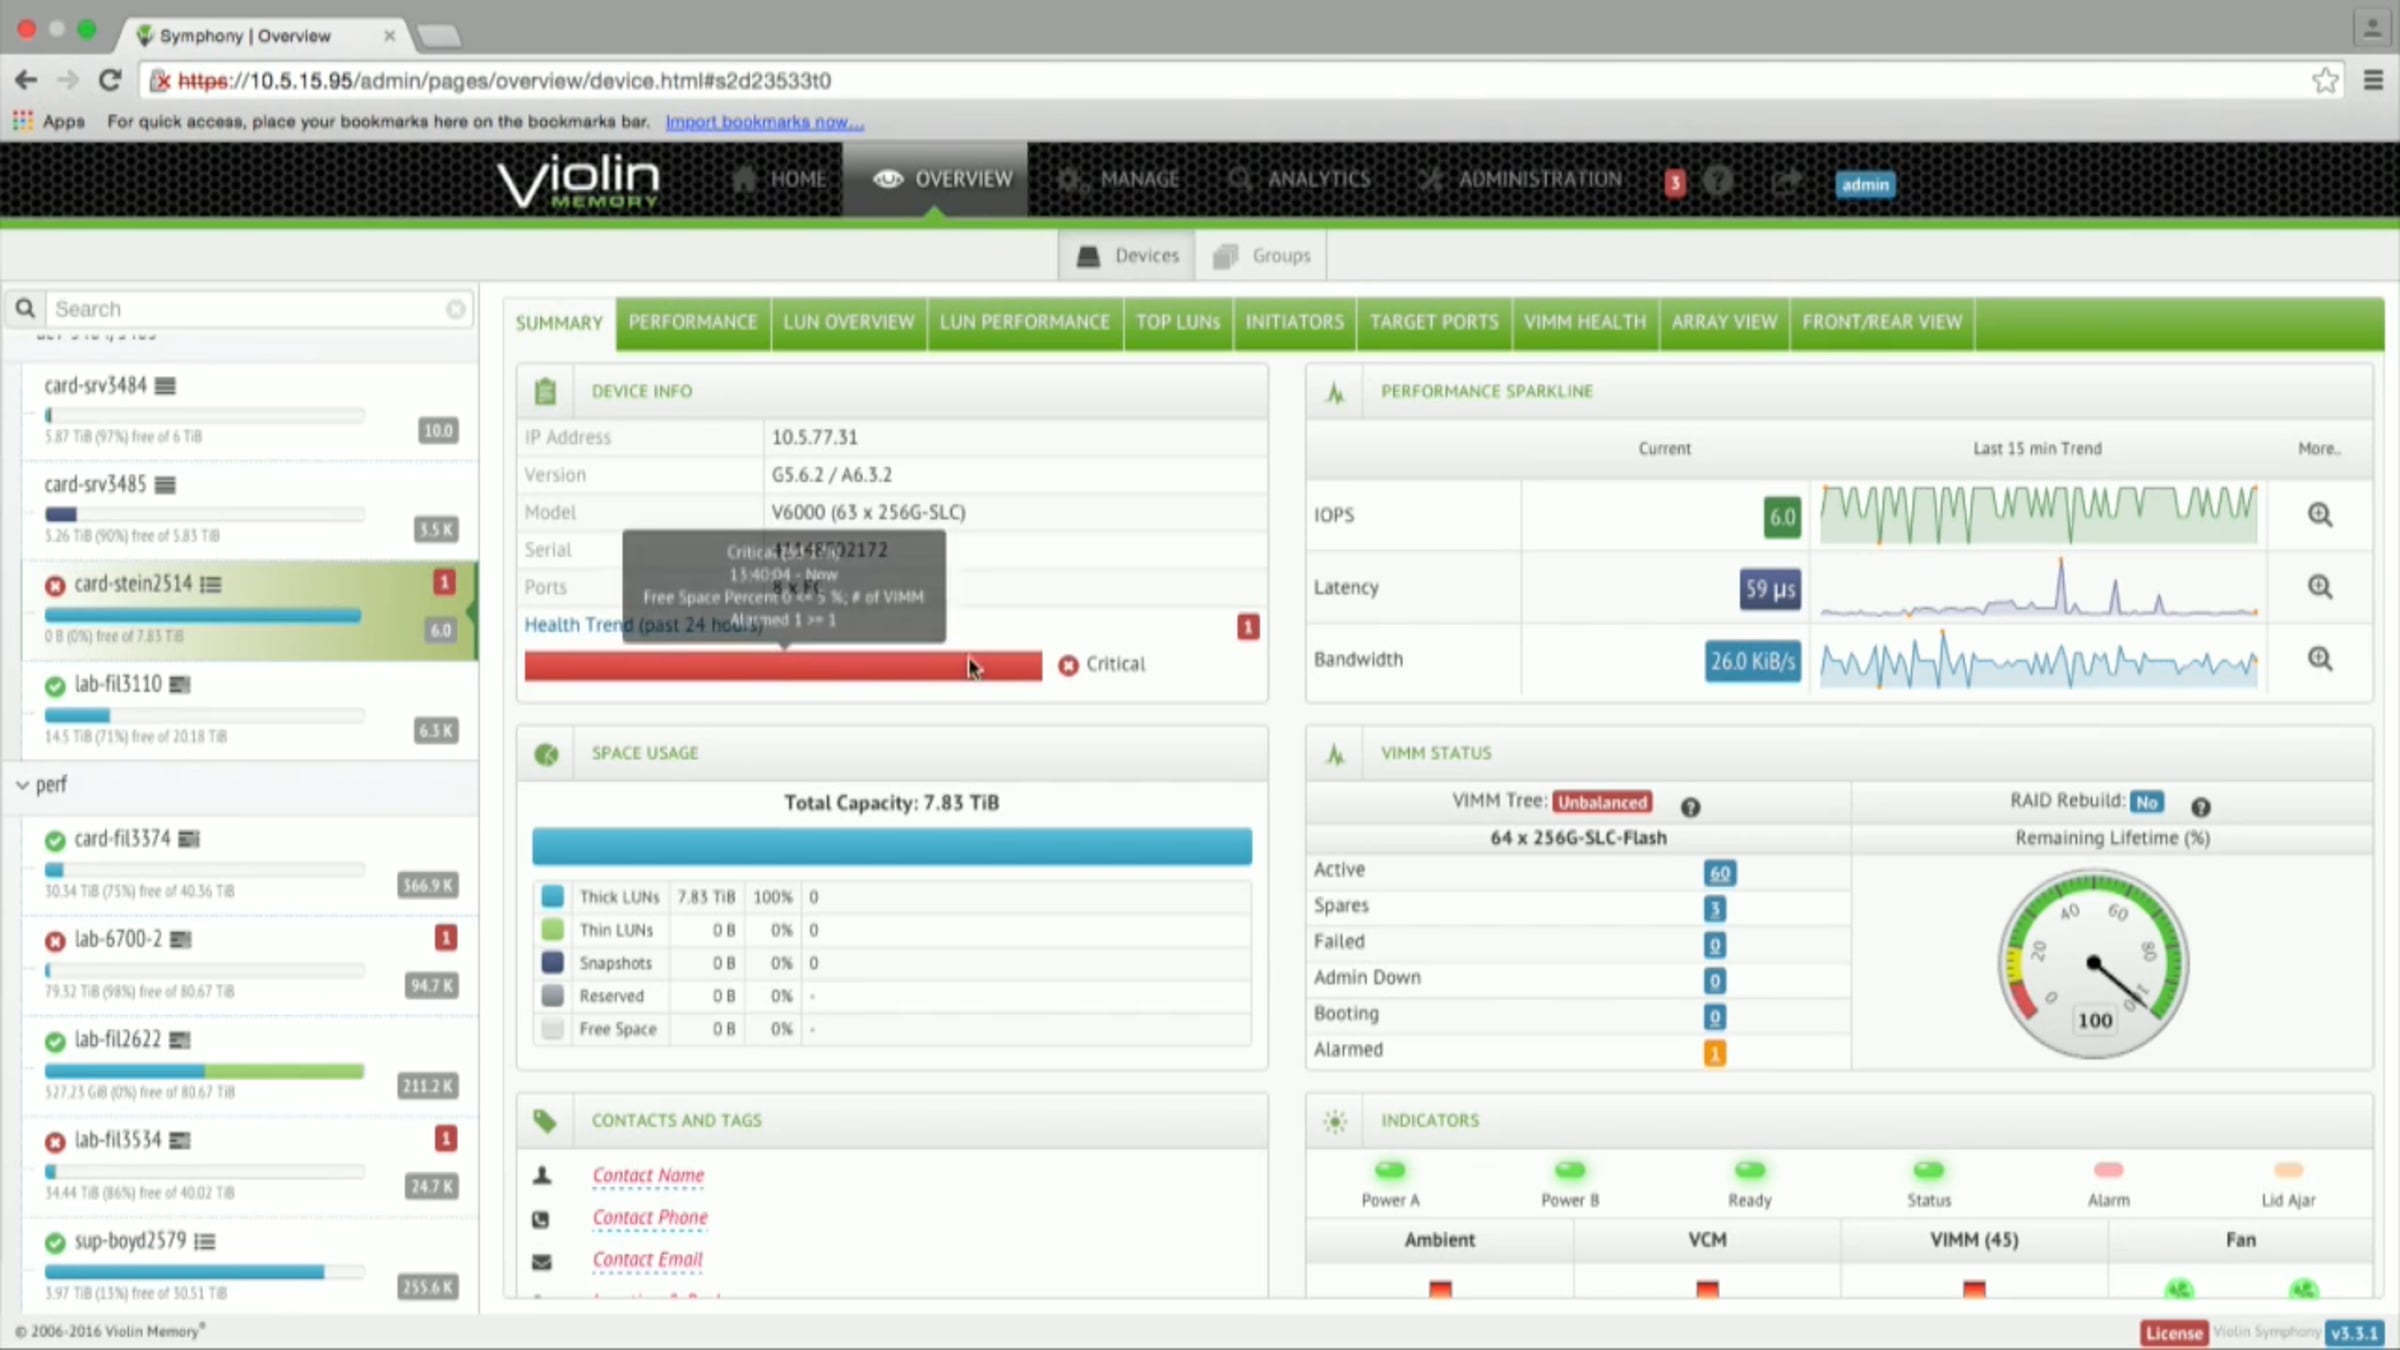Switch to the Groups view
Screen dimensions: 2400x1350
tap(1262, 256)
